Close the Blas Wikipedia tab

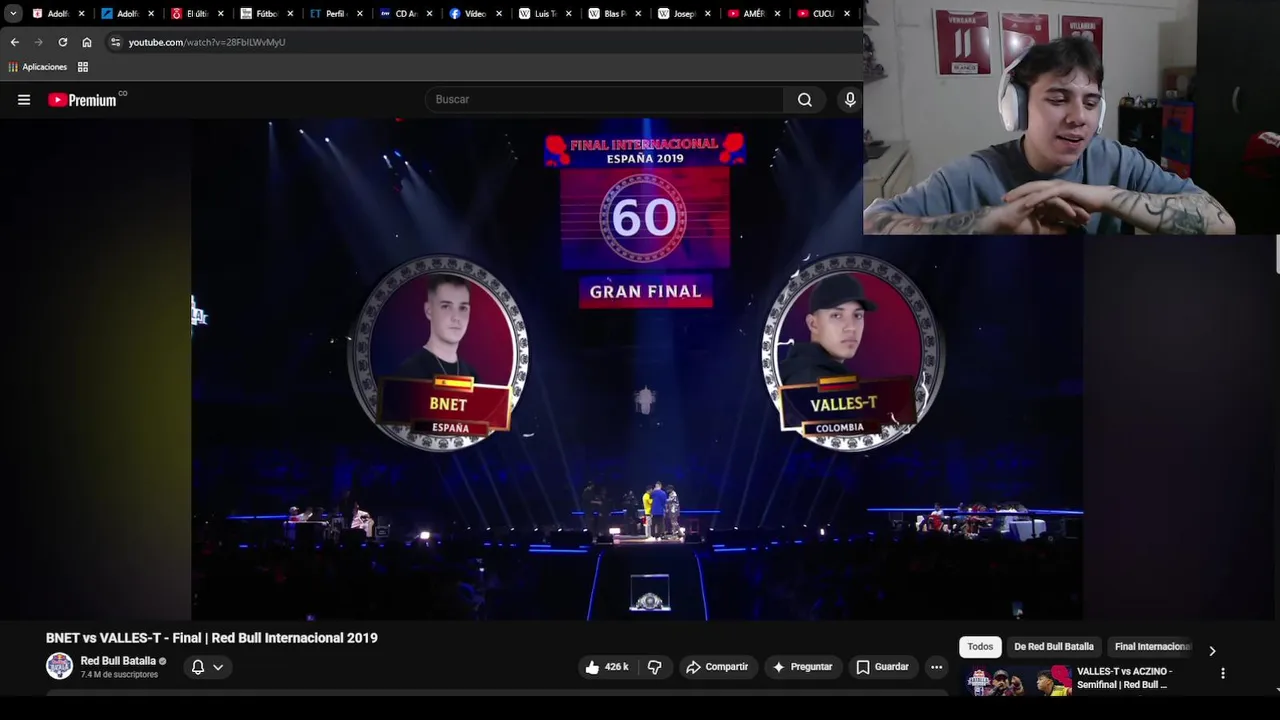639,14
